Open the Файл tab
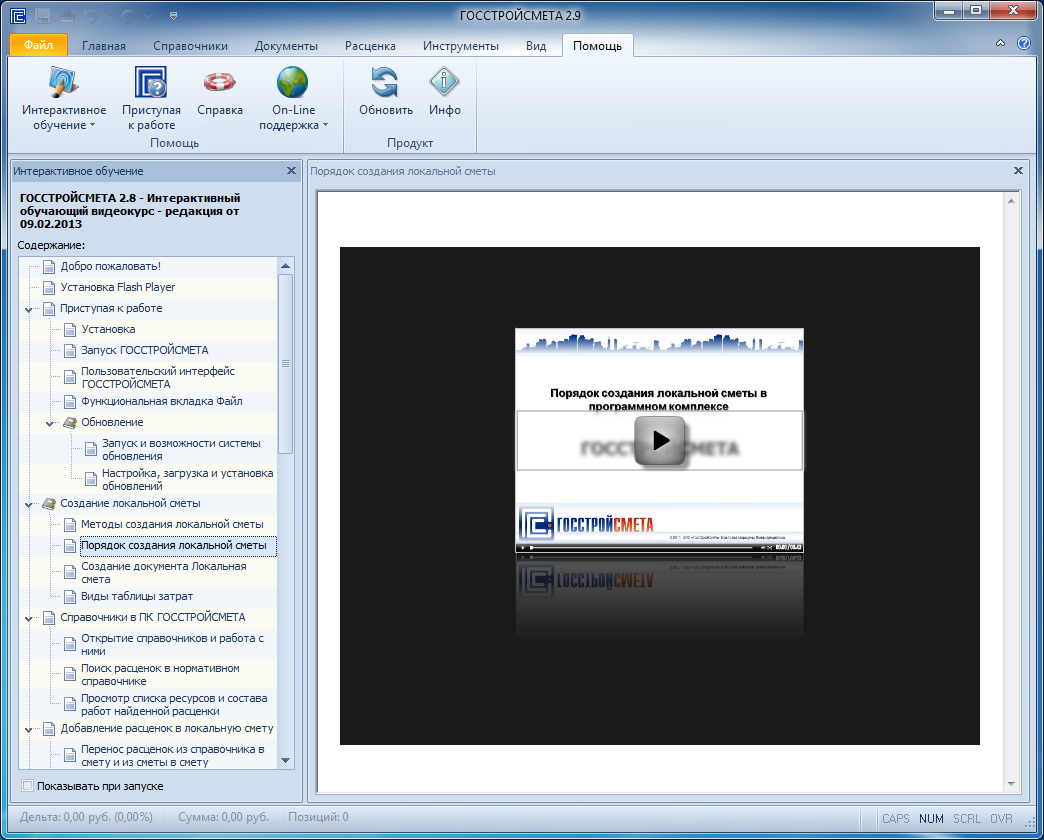The image size is (1044, 840). 39,45
